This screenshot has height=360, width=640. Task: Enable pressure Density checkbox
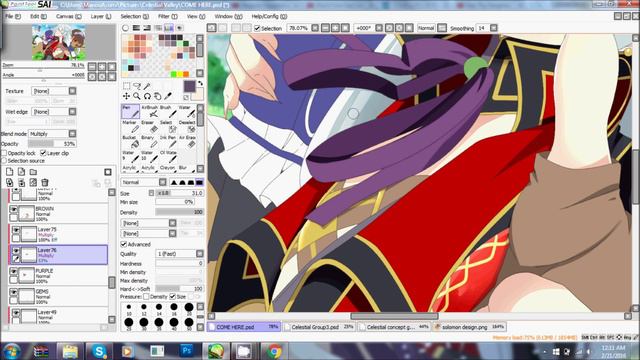(146, 296)
